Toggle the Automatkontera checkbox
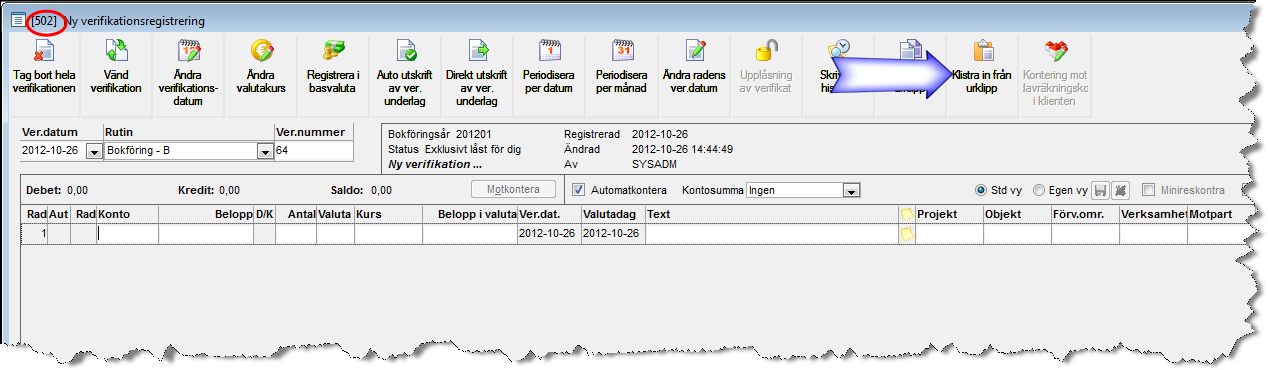This screenshot has width=1268, height=370. 579,190
